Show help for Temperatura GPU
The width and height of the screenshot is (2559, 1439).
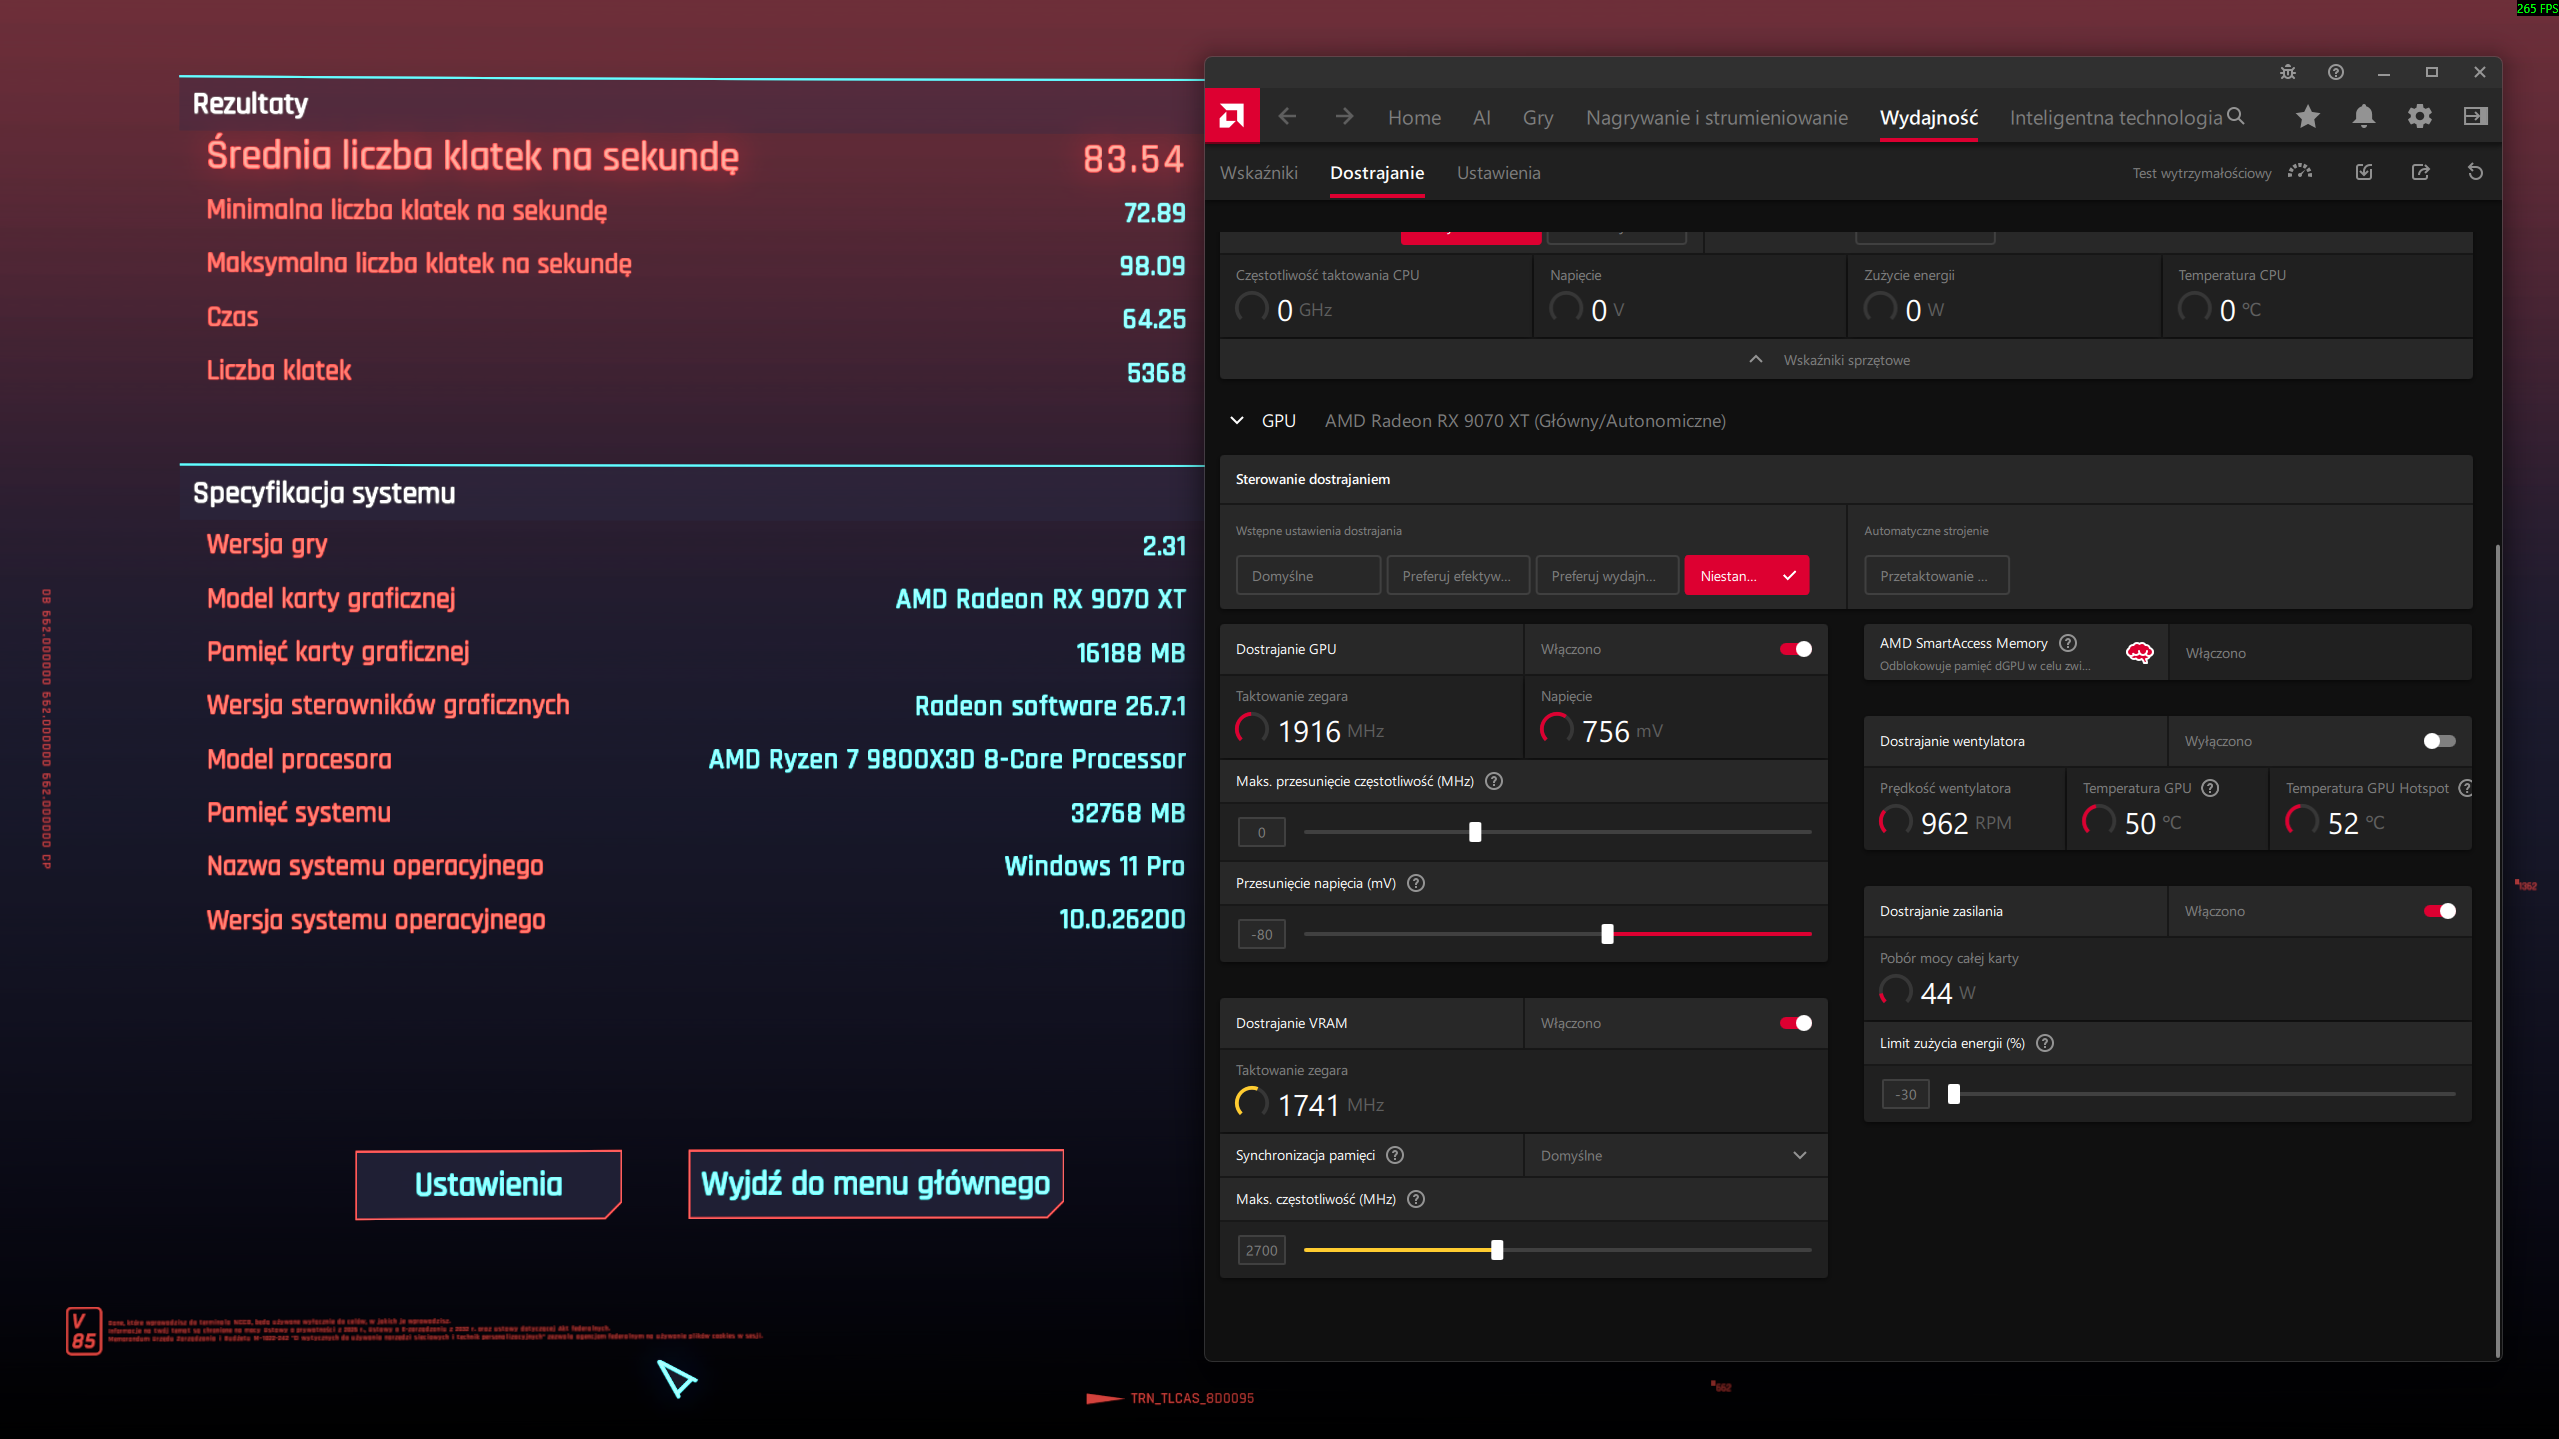pyautogui.click(x=2211, y=788)
